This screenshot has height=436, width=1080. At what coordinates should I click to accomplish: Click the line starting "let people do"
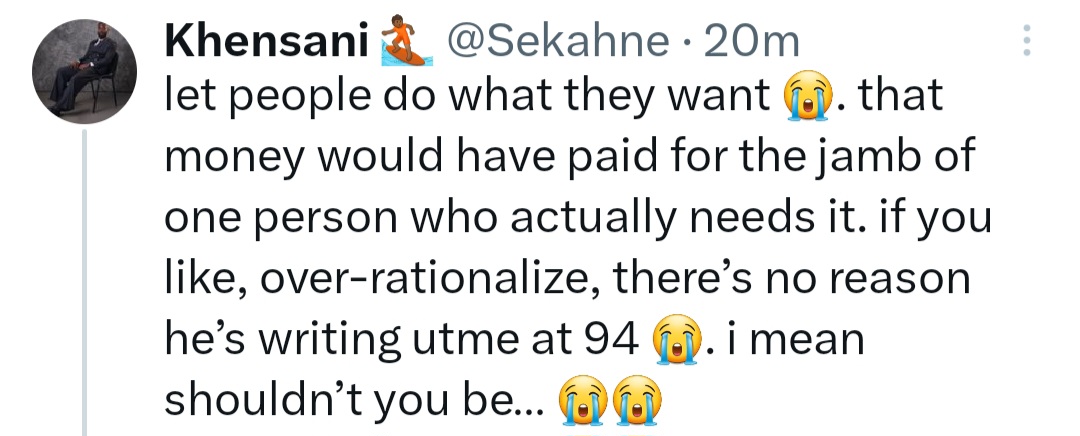point(470,97)
